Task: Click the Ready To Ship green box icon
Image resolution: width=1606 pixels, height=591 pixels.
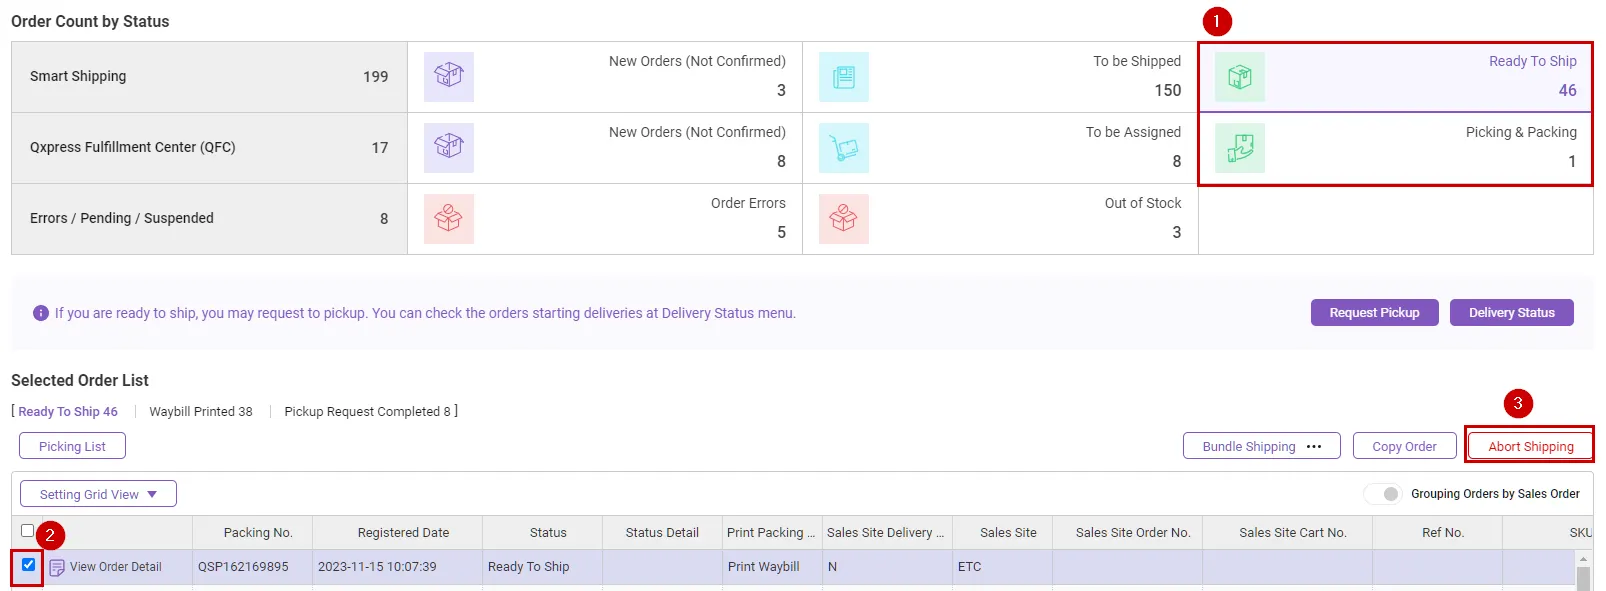Action: tap(1239, 77)
